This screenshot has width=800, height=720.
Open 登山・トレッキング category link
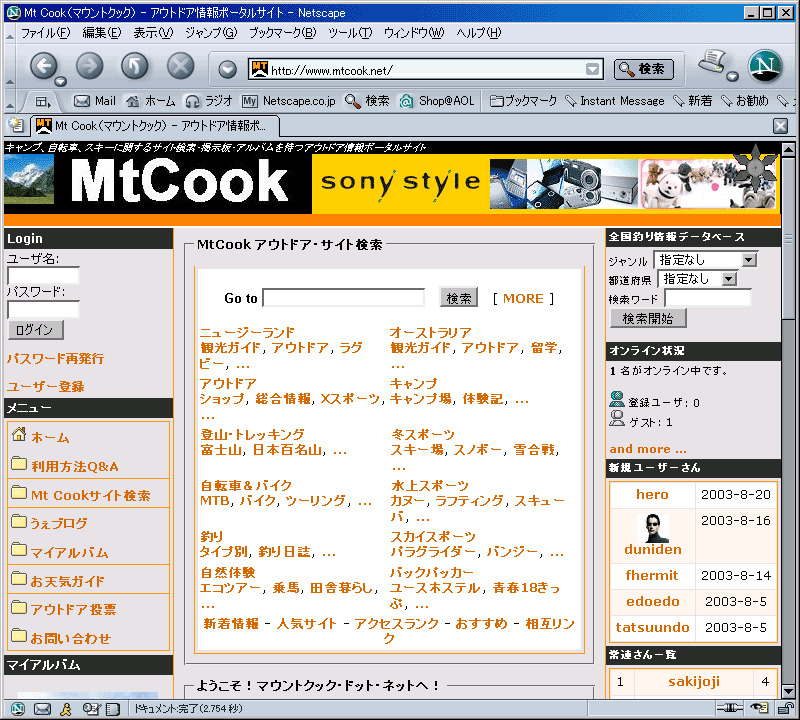(253, 434)
